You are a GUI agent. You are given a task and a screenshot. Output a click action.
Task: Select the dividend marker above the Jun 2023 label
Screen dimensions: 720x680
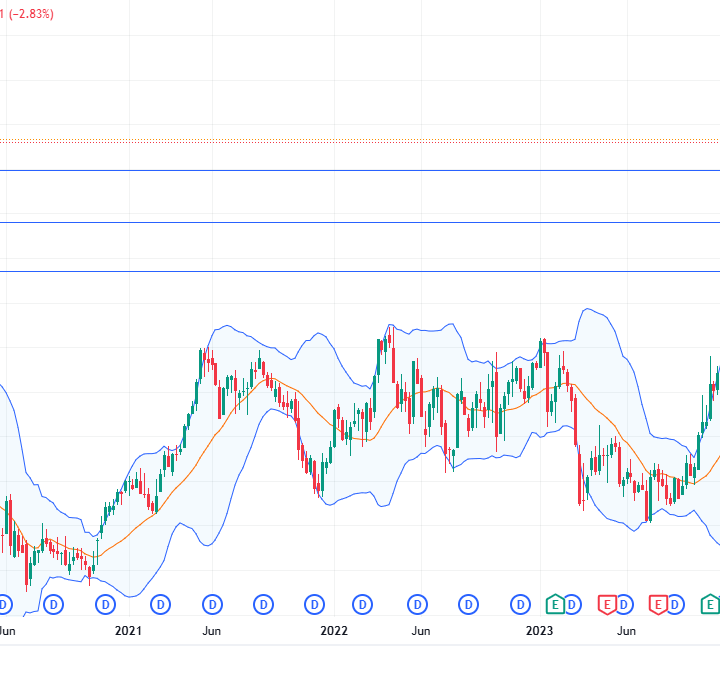click(624, 605)
